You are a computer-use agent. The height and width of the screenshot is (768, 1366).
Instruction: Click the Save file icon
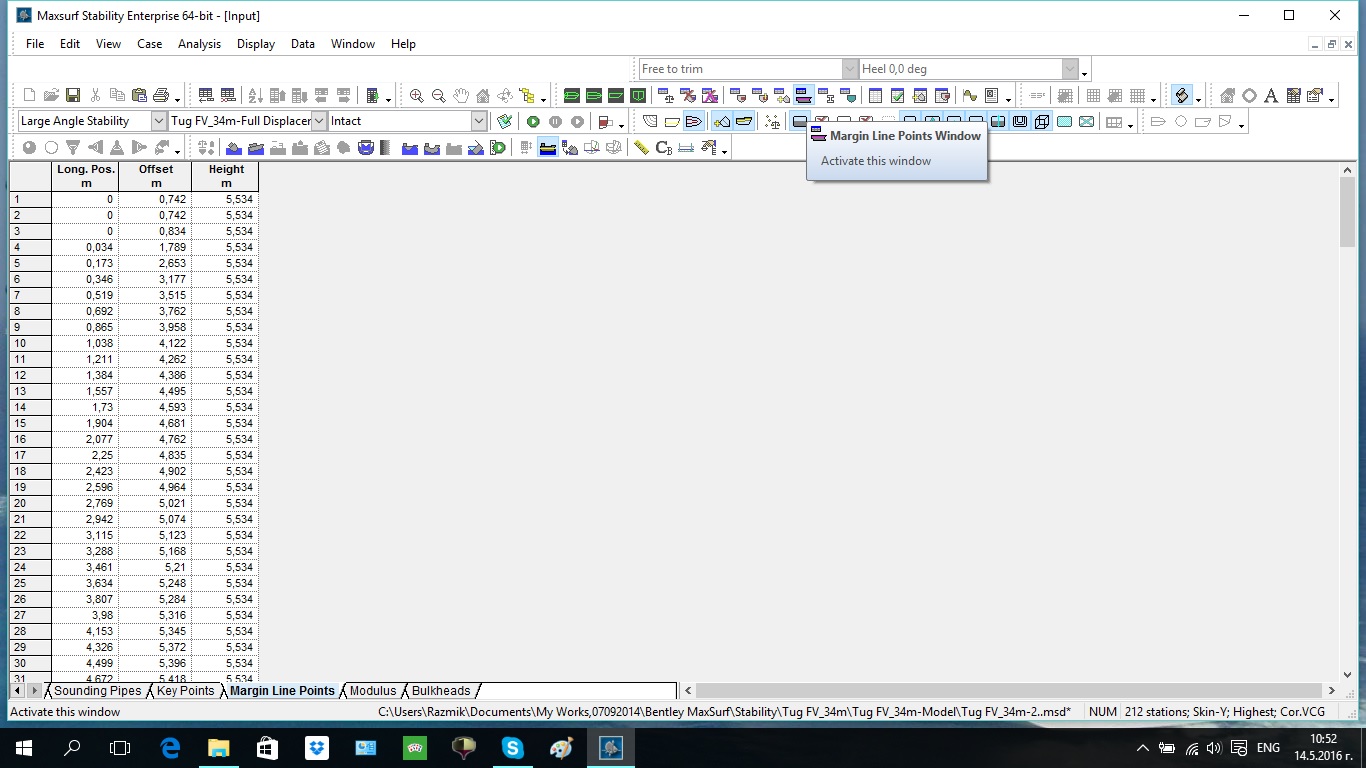pos(73,96)
